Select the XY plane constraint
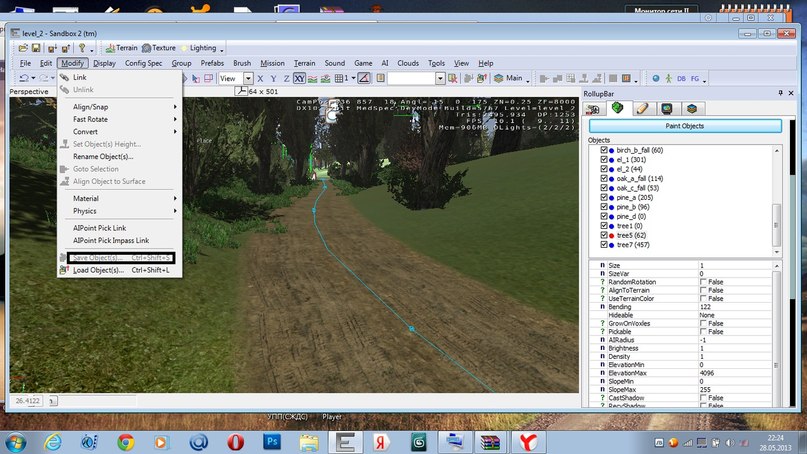807x454 pixels. pos(299,78)
